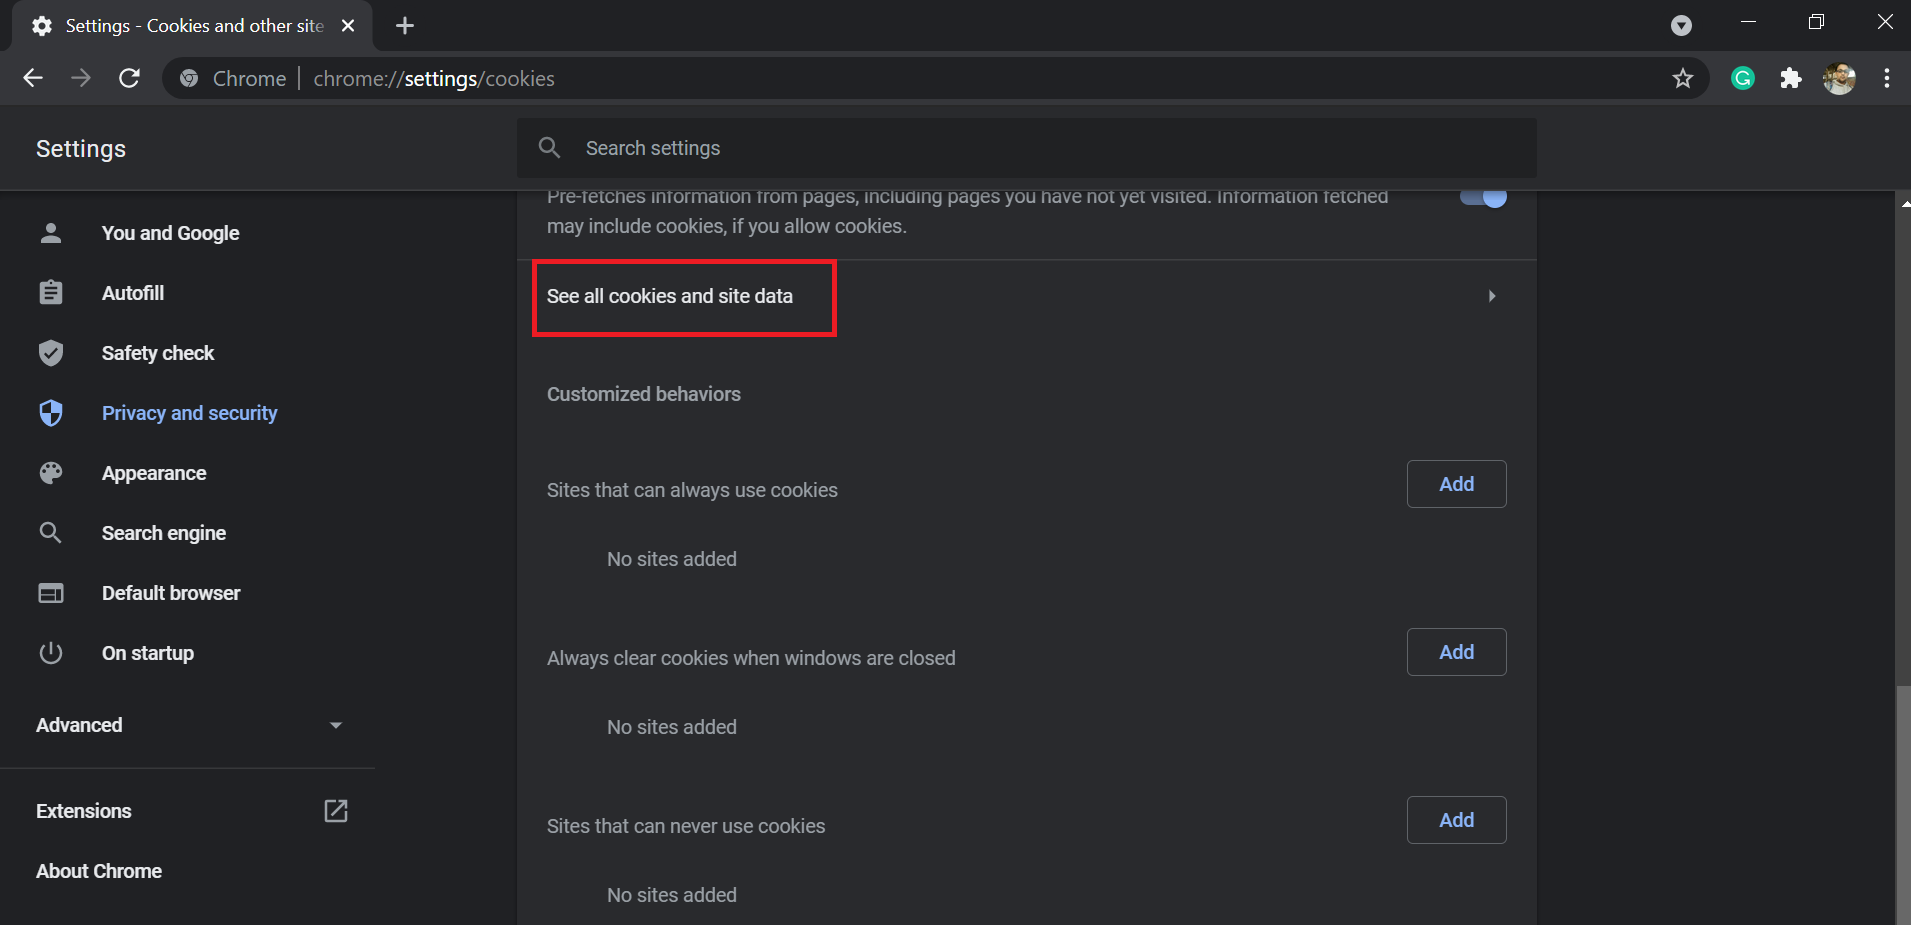Bookmark this page with the star icon
This screenshot has height=925, width=1911.
click(x=1683, y=78)
